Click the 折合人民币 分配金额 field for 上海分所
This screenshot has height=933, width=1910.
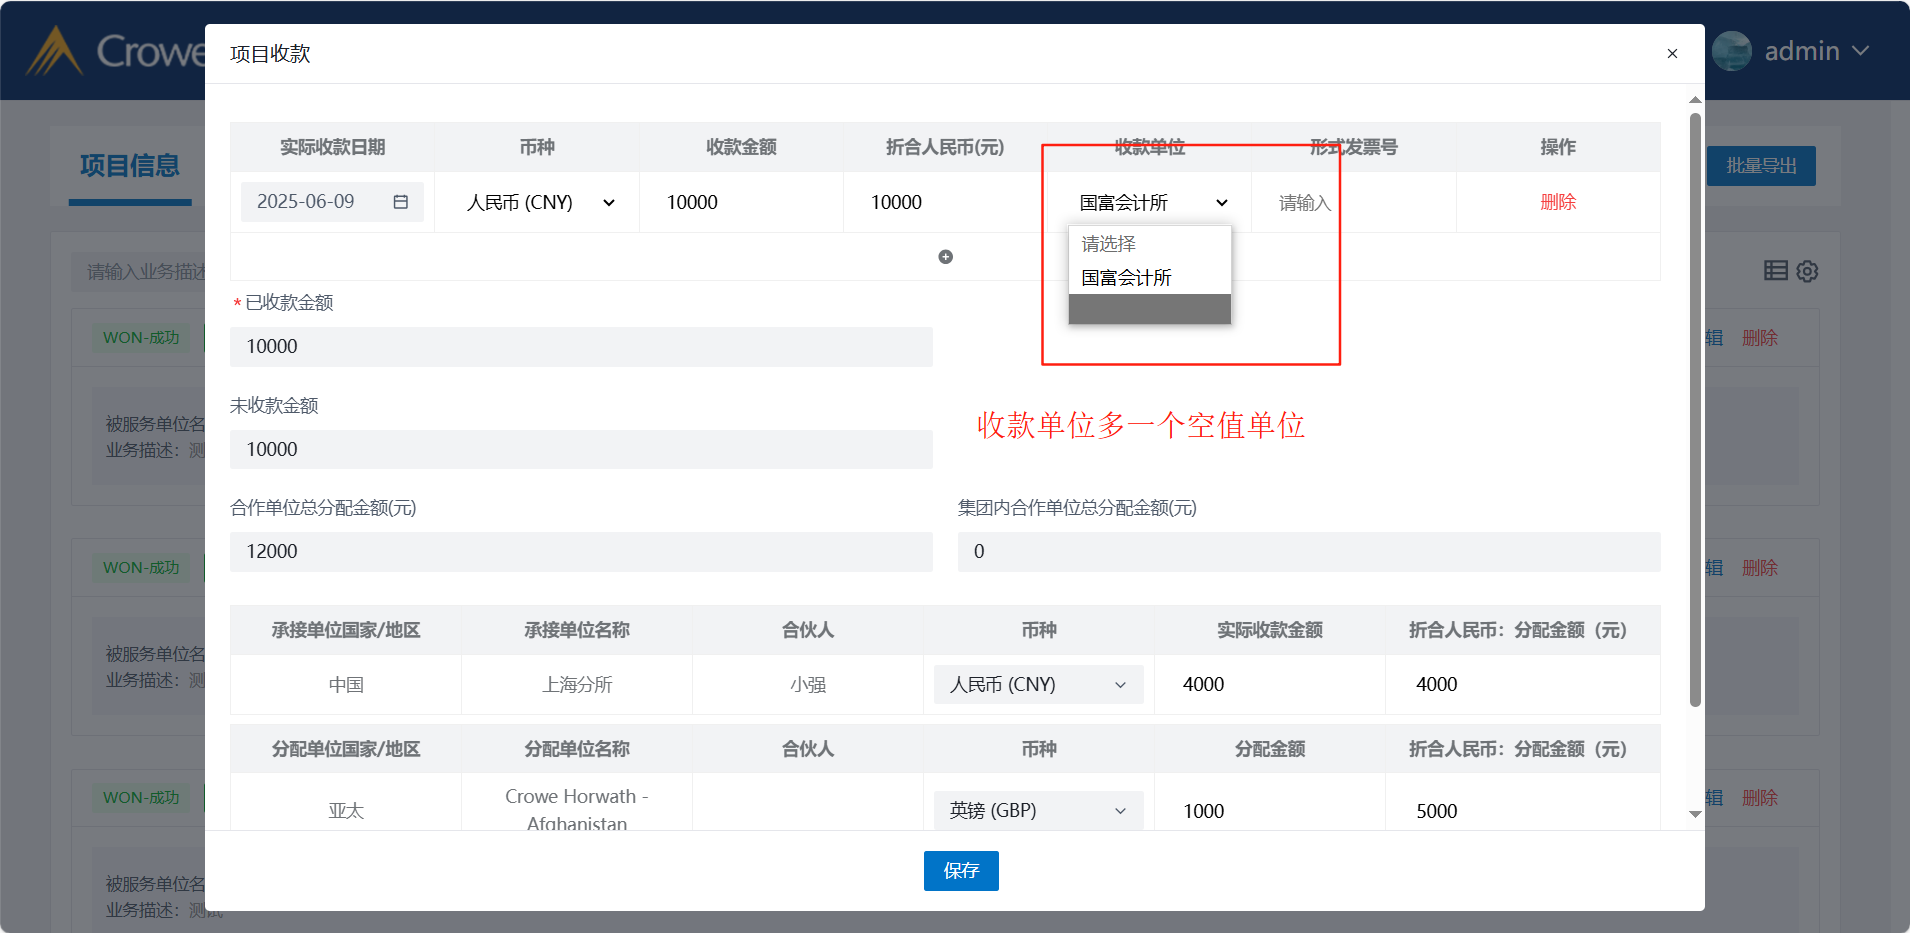pos(1523,685)
